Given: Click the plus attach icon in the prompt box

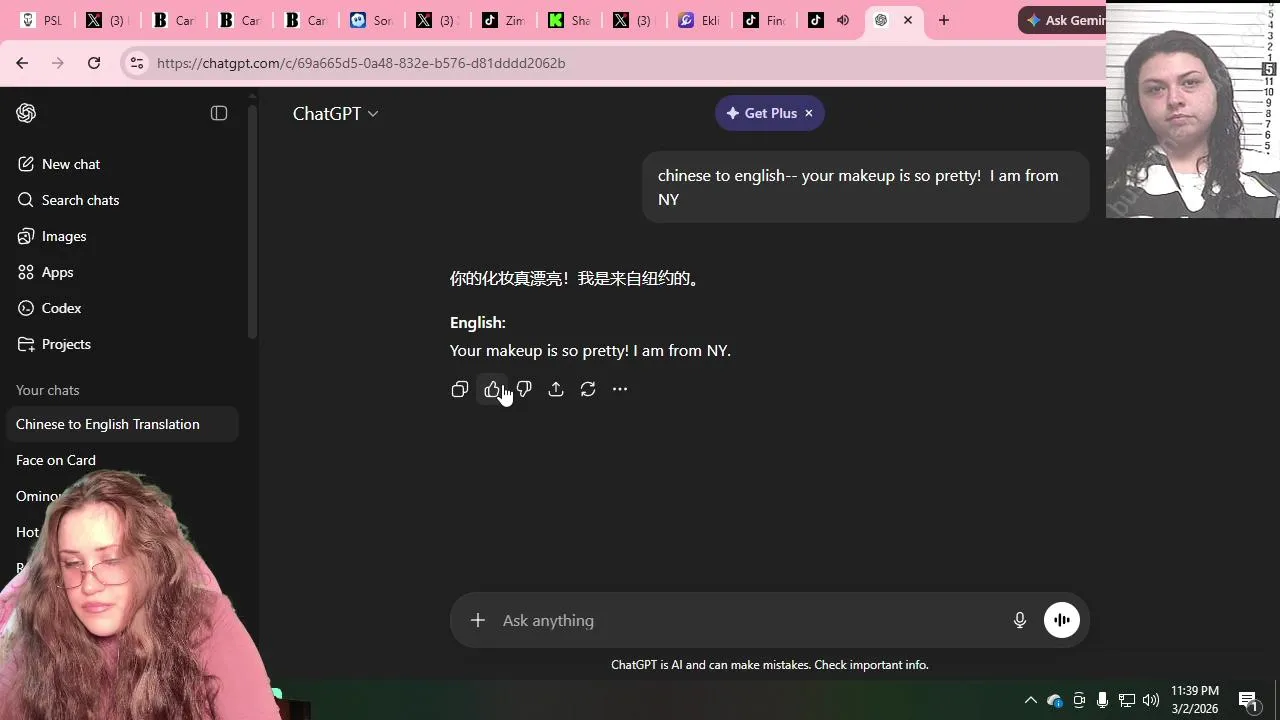Looking at the screenshot, I should (478, 620).
